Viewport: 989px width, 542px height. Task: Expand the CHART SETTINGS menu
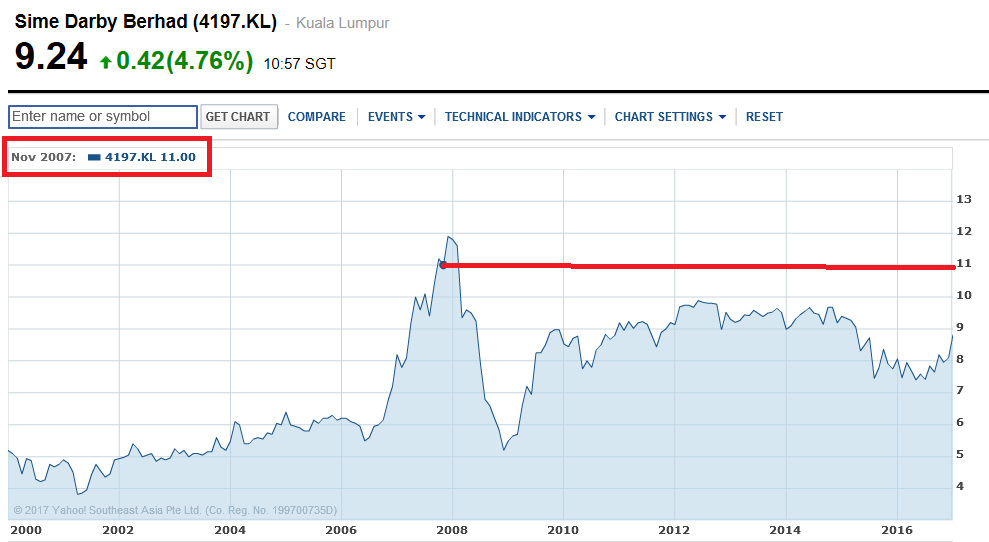(670, 117)
